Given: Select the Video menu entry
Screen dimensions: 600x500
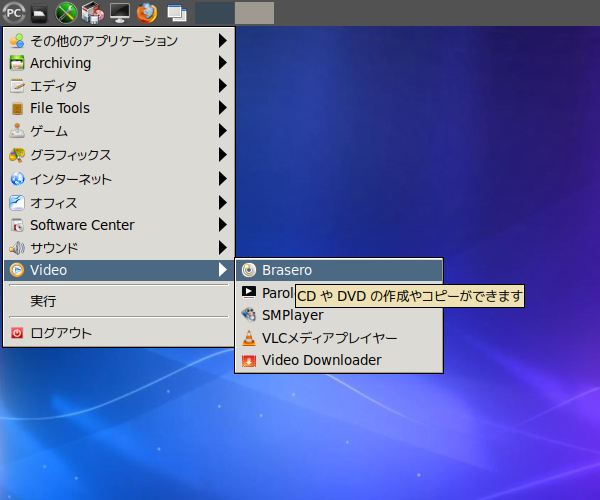Looking at the screenshot, I should coord(119,270).
